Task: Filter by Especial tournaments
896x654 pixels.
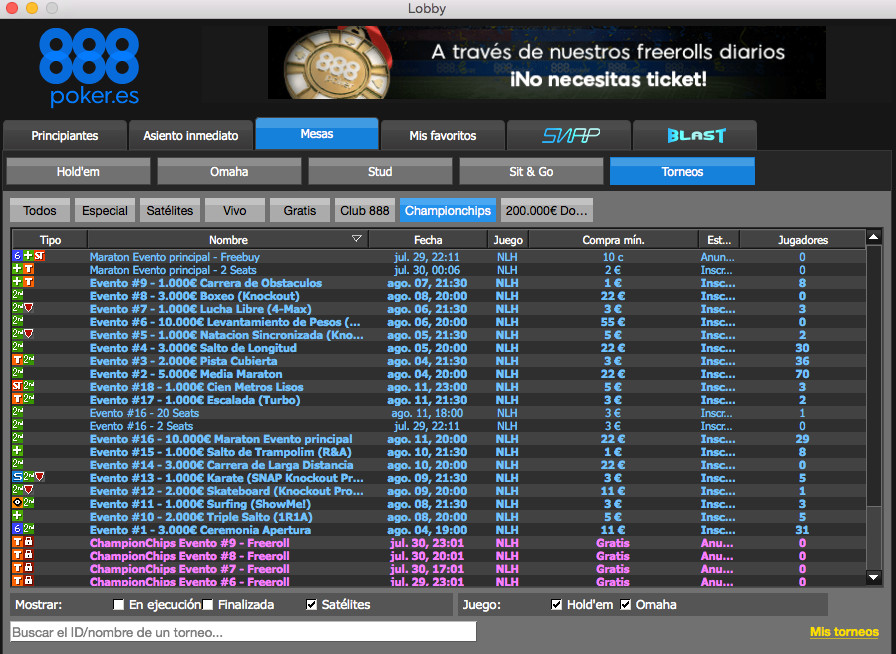Action: coord(105,210)
